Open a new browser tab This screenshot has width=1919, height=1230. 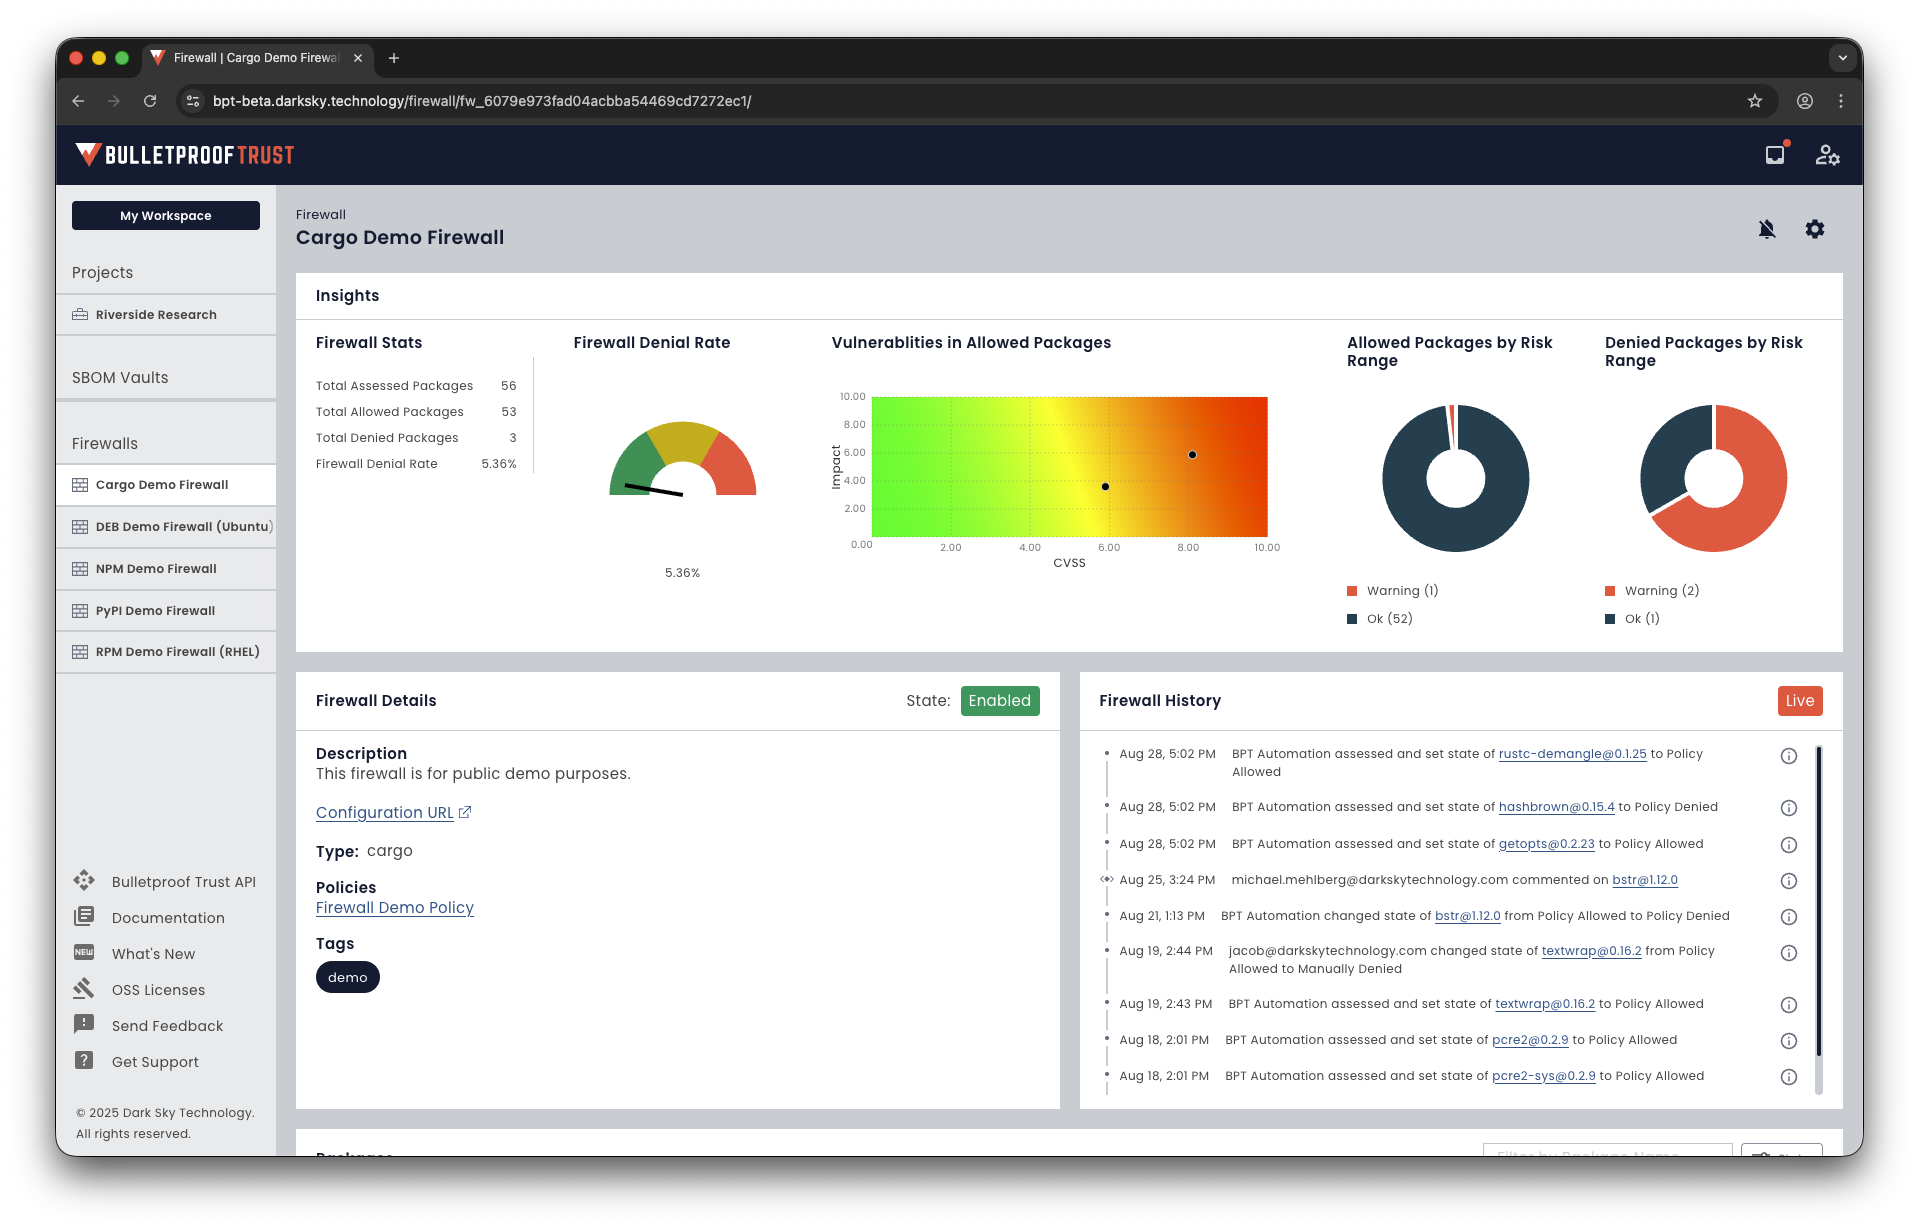point(394,58)
